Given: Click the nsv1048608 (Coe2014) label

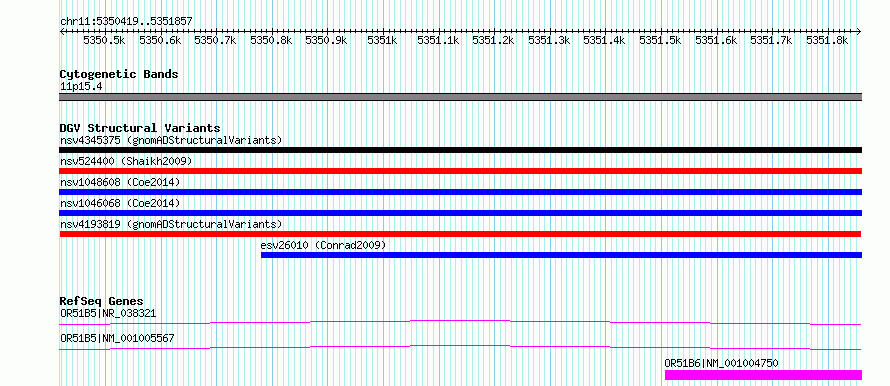Looking at the screenshot, I should point(120,182).
